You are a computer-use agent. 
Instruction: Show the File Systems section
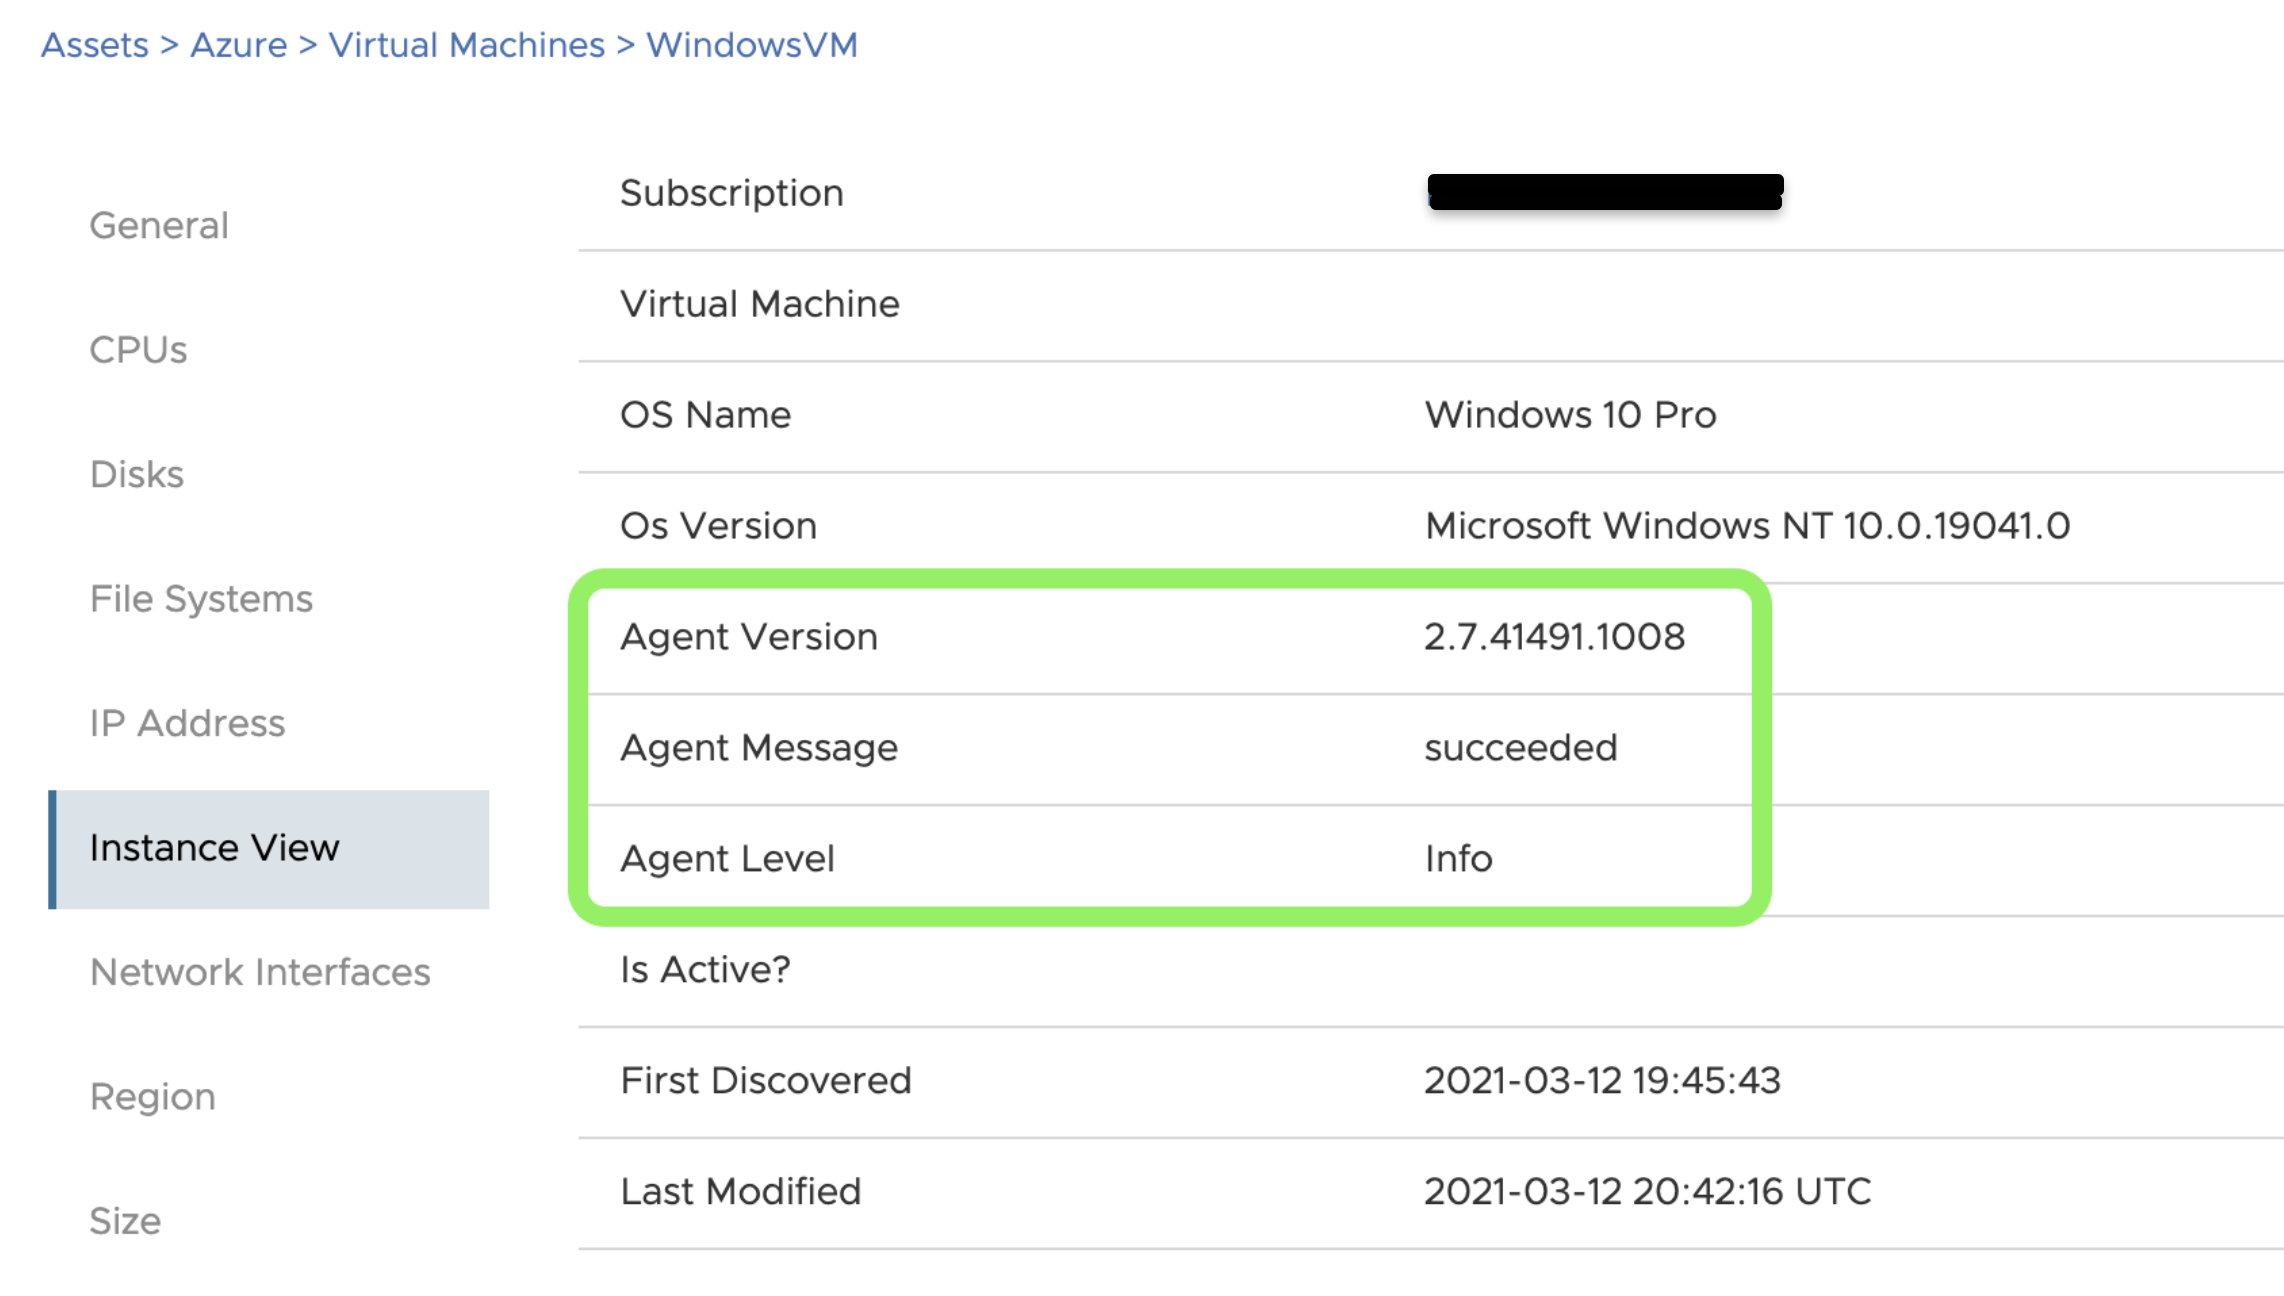201,599
